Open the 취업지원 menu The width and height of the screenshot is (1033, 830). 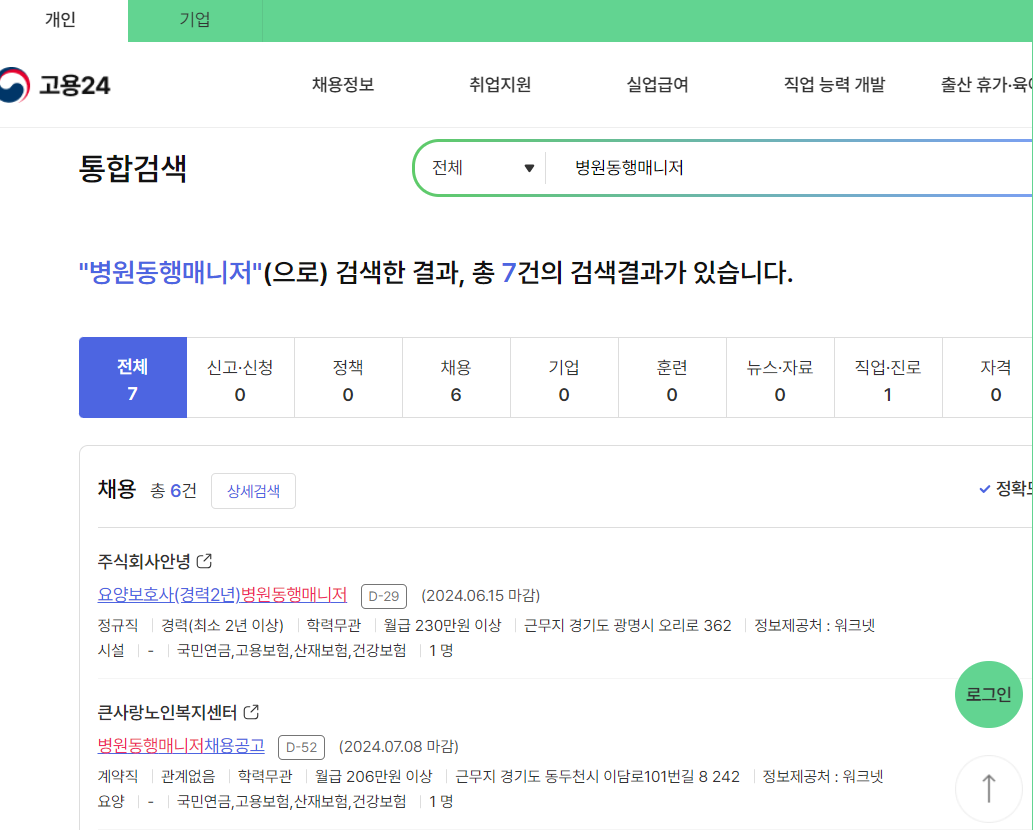click(500, 86)
